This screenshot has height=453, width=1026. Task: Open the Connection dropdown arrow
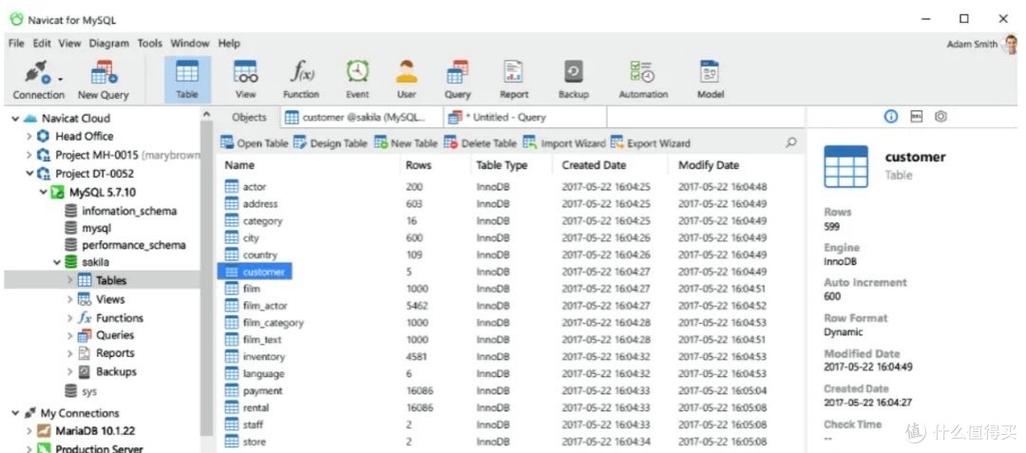[x=60, y=79]
